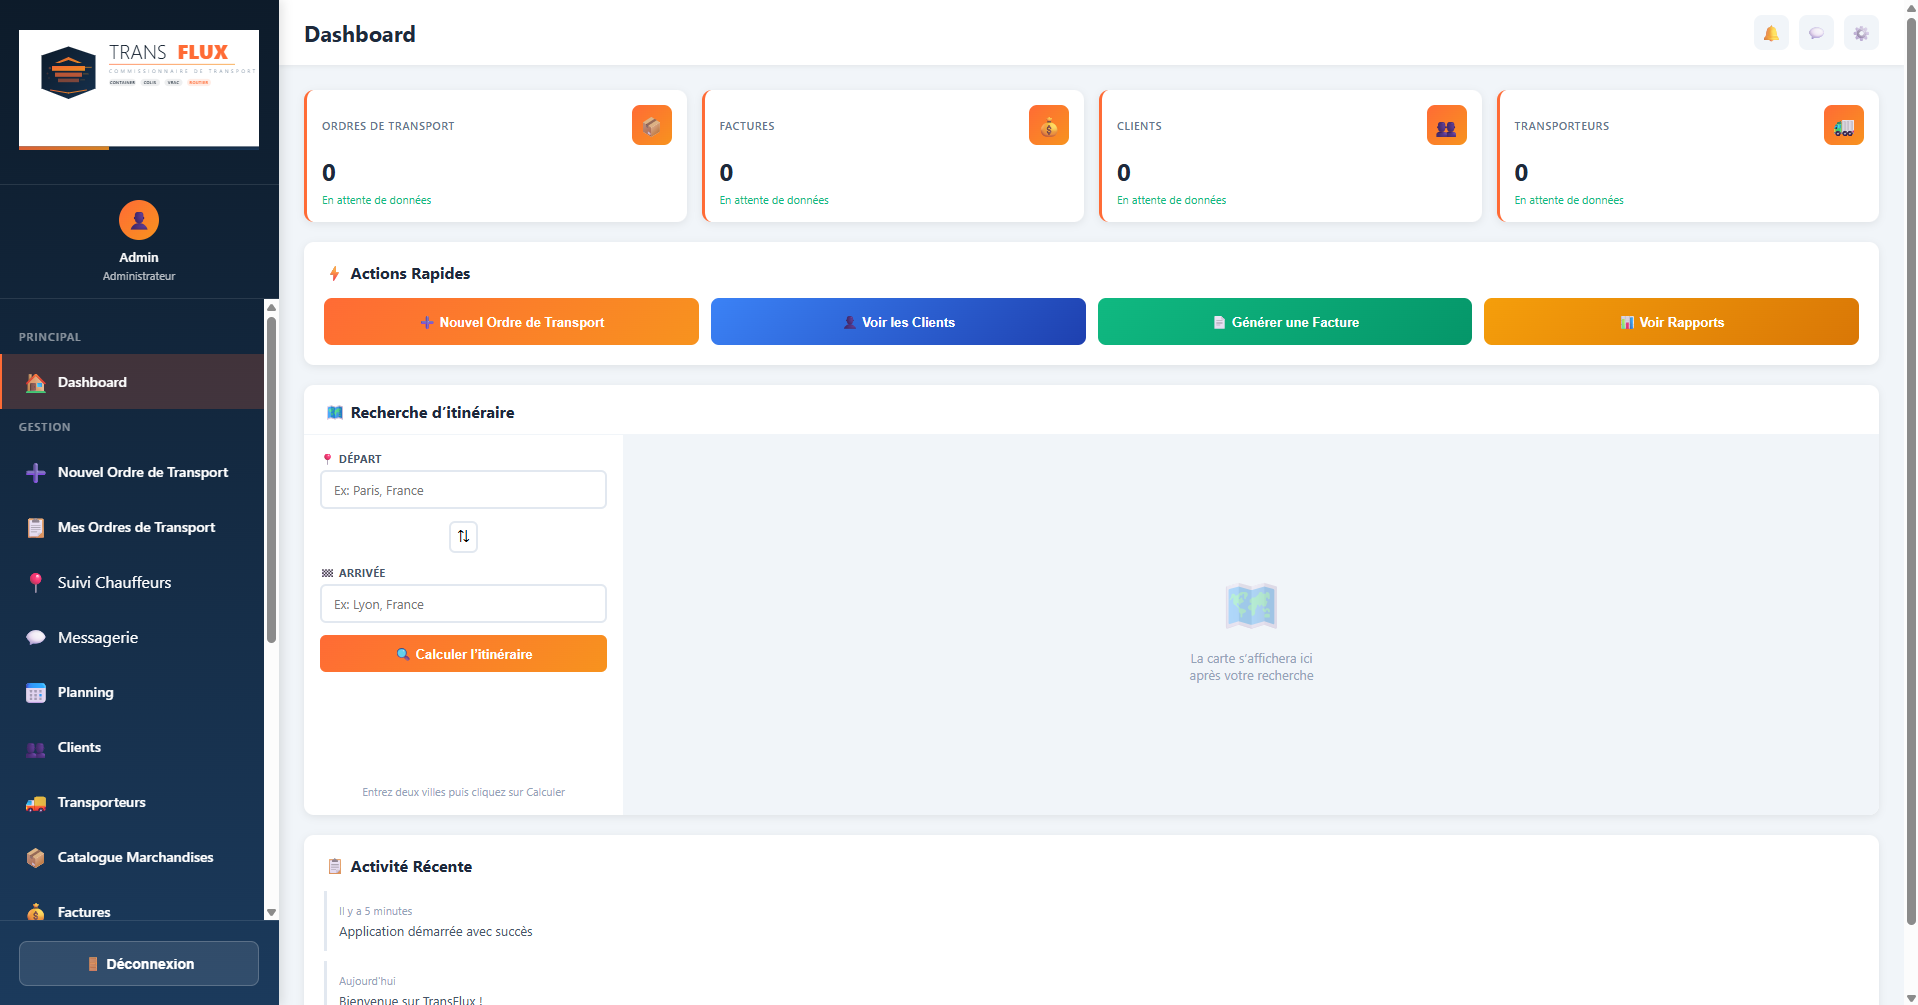Screen dimensions: 1918x1005
Task: Open the Admin profile avatar
Action: [x=138, y=220]
